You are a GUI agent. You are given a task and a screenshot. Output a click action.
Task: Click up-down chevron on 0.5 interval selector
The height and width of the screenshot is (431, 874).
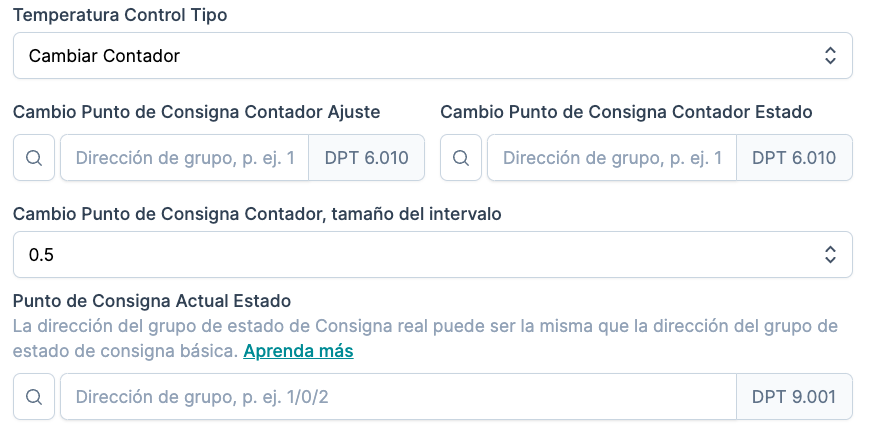coord(830,255)
